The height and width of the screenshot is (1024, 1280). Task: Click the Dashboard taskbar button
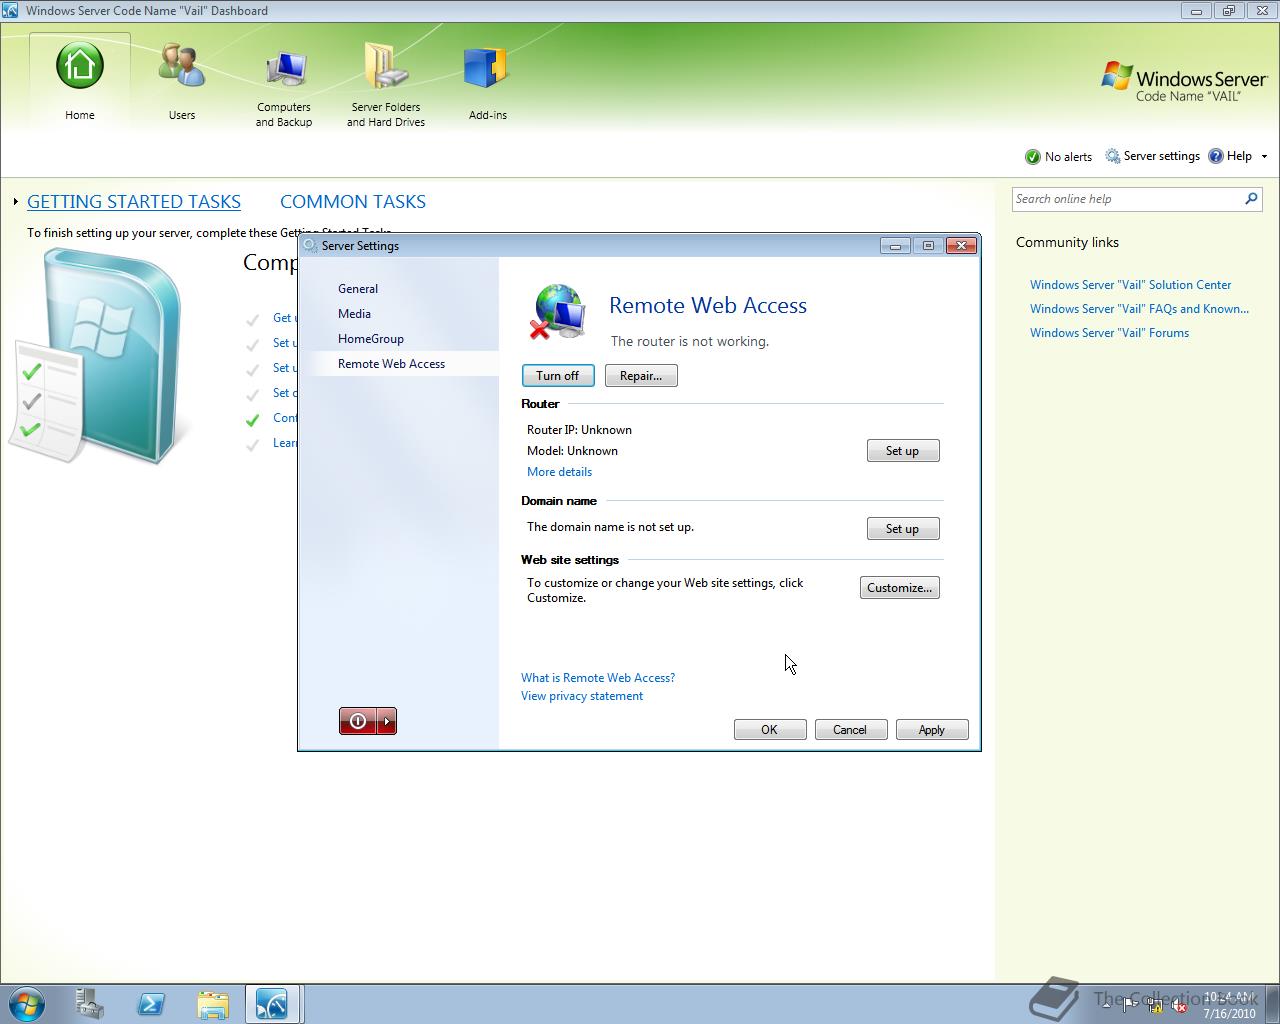point(272,1004)
